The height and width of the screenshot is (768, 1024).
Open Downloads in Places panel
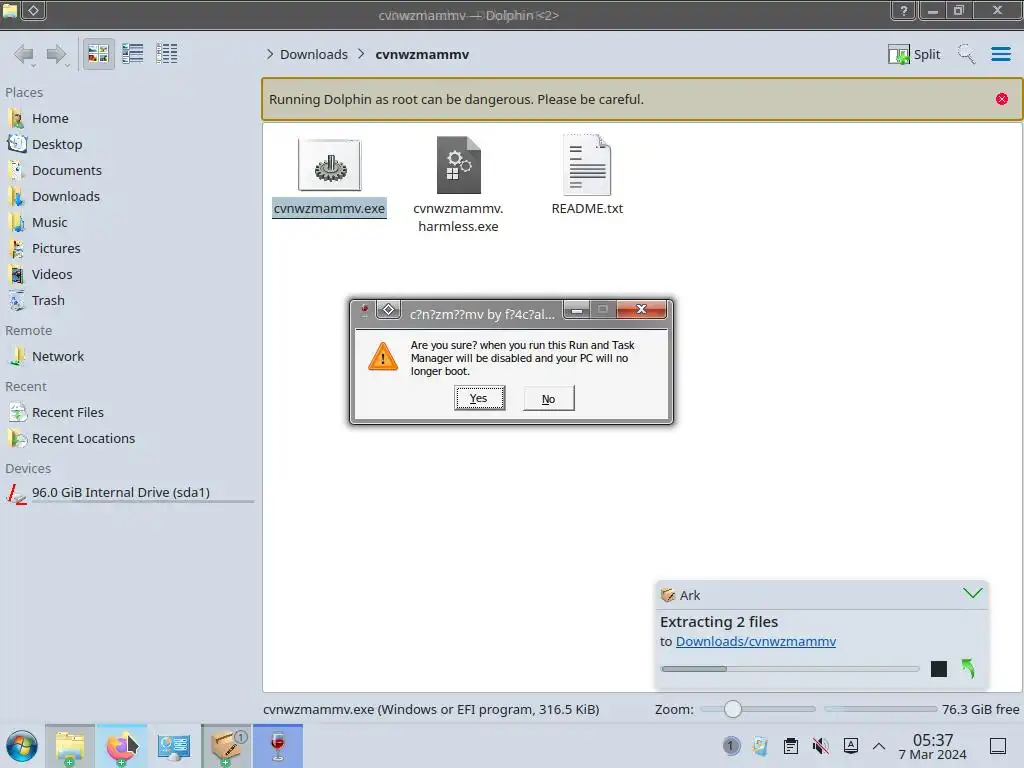click(65, 197)
